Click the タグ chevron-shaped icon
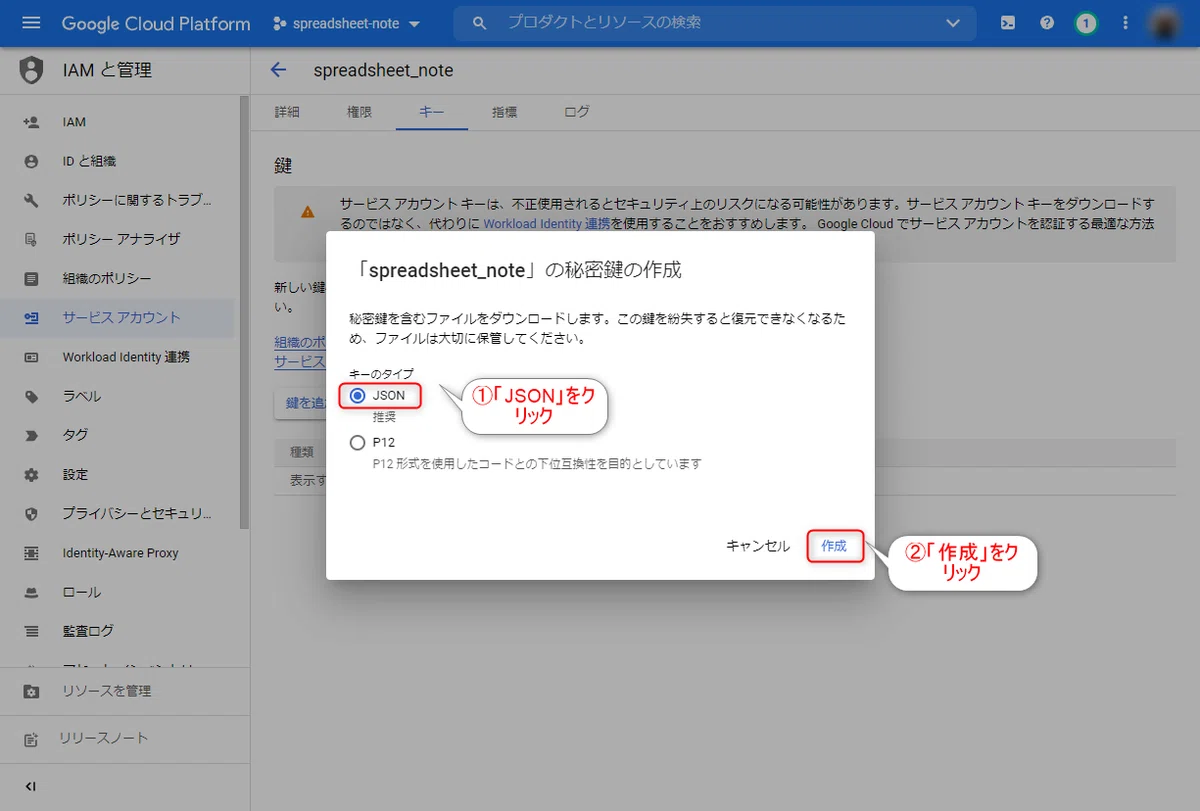This screenshot has width=1200, height=811. click(x=31, y=435)
